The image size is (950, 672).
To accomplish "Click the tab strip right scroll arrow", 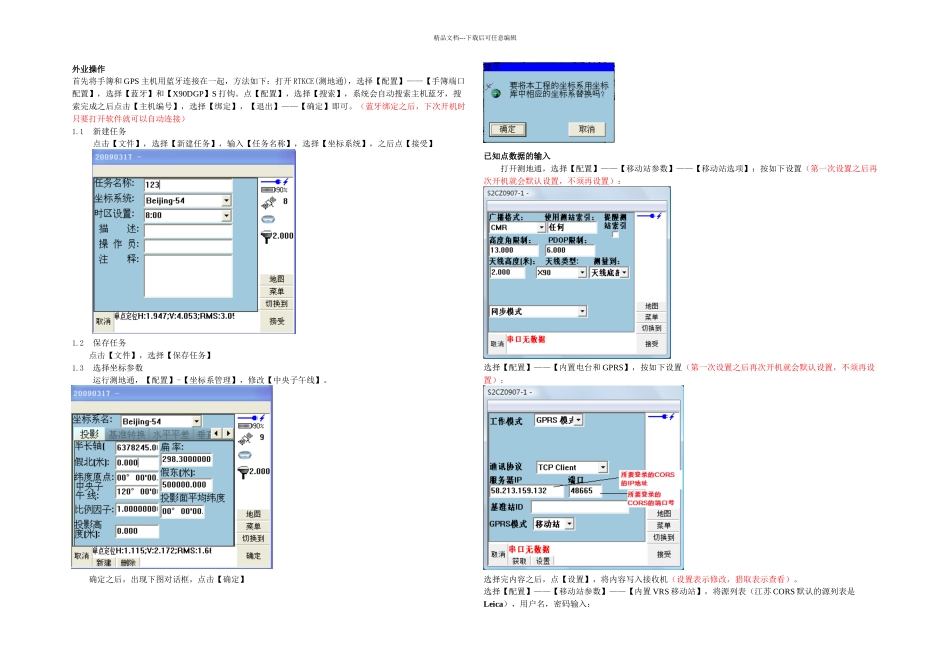I will pos(228,434).
